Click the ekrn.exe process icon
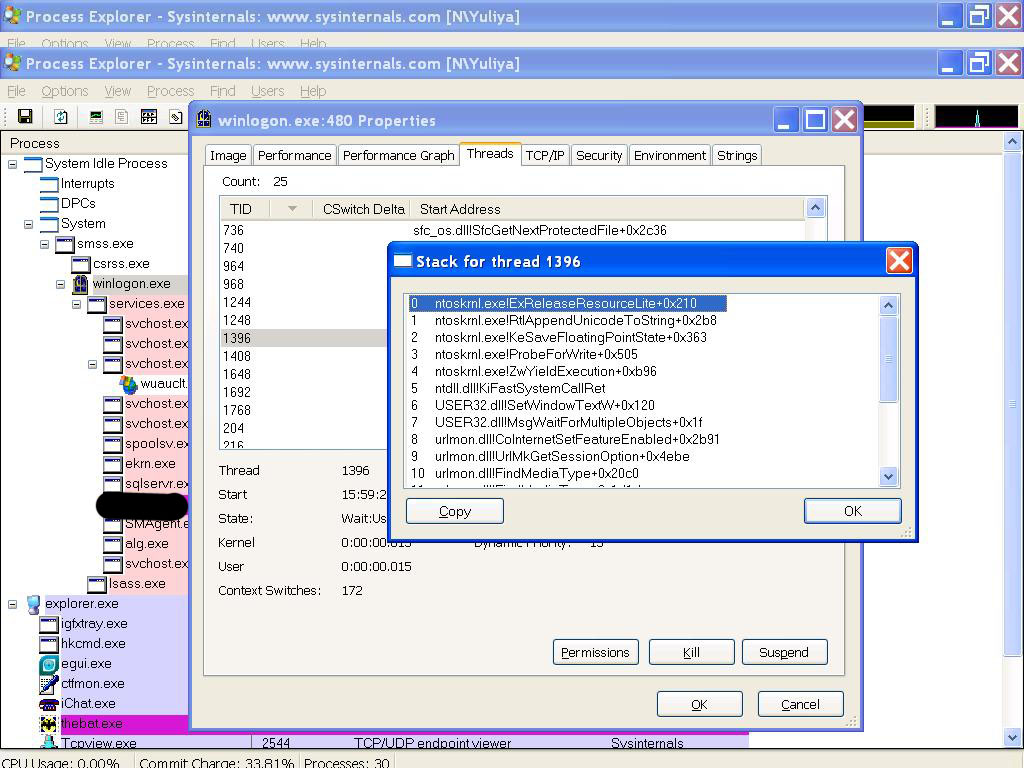Screen dimensions: 1024x768 click(113, 464)
